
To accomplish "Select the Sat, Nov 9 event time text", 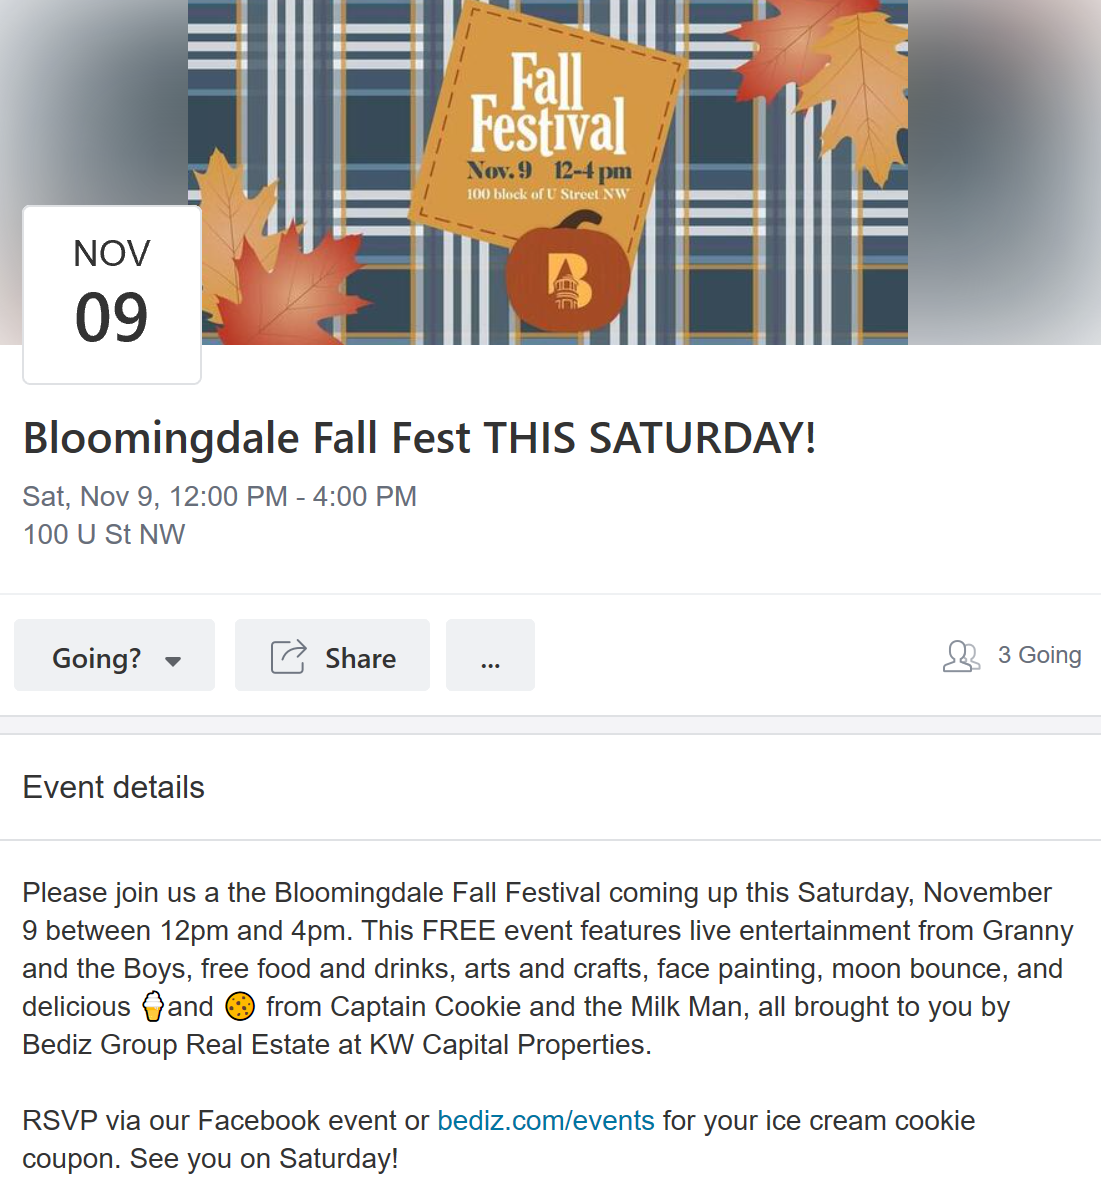I will pyautogui.click(x=219, y=496).
